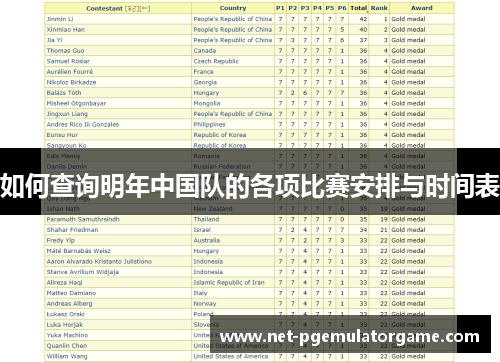Toggle the gender symbols icon in Contestant header
The width and height of the screenshot is (500, 362).
coord(133,9)
